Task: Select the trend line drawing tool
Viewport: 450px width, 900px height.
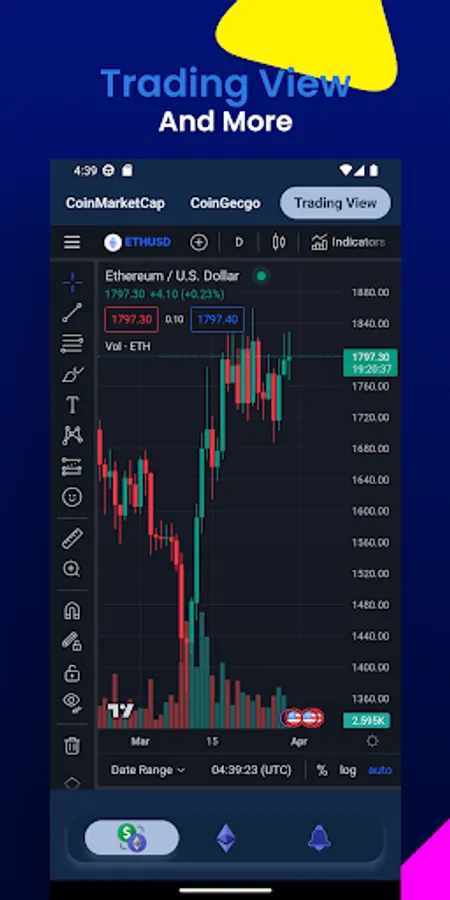Action: pyautogui.click(x=72, y=313)
